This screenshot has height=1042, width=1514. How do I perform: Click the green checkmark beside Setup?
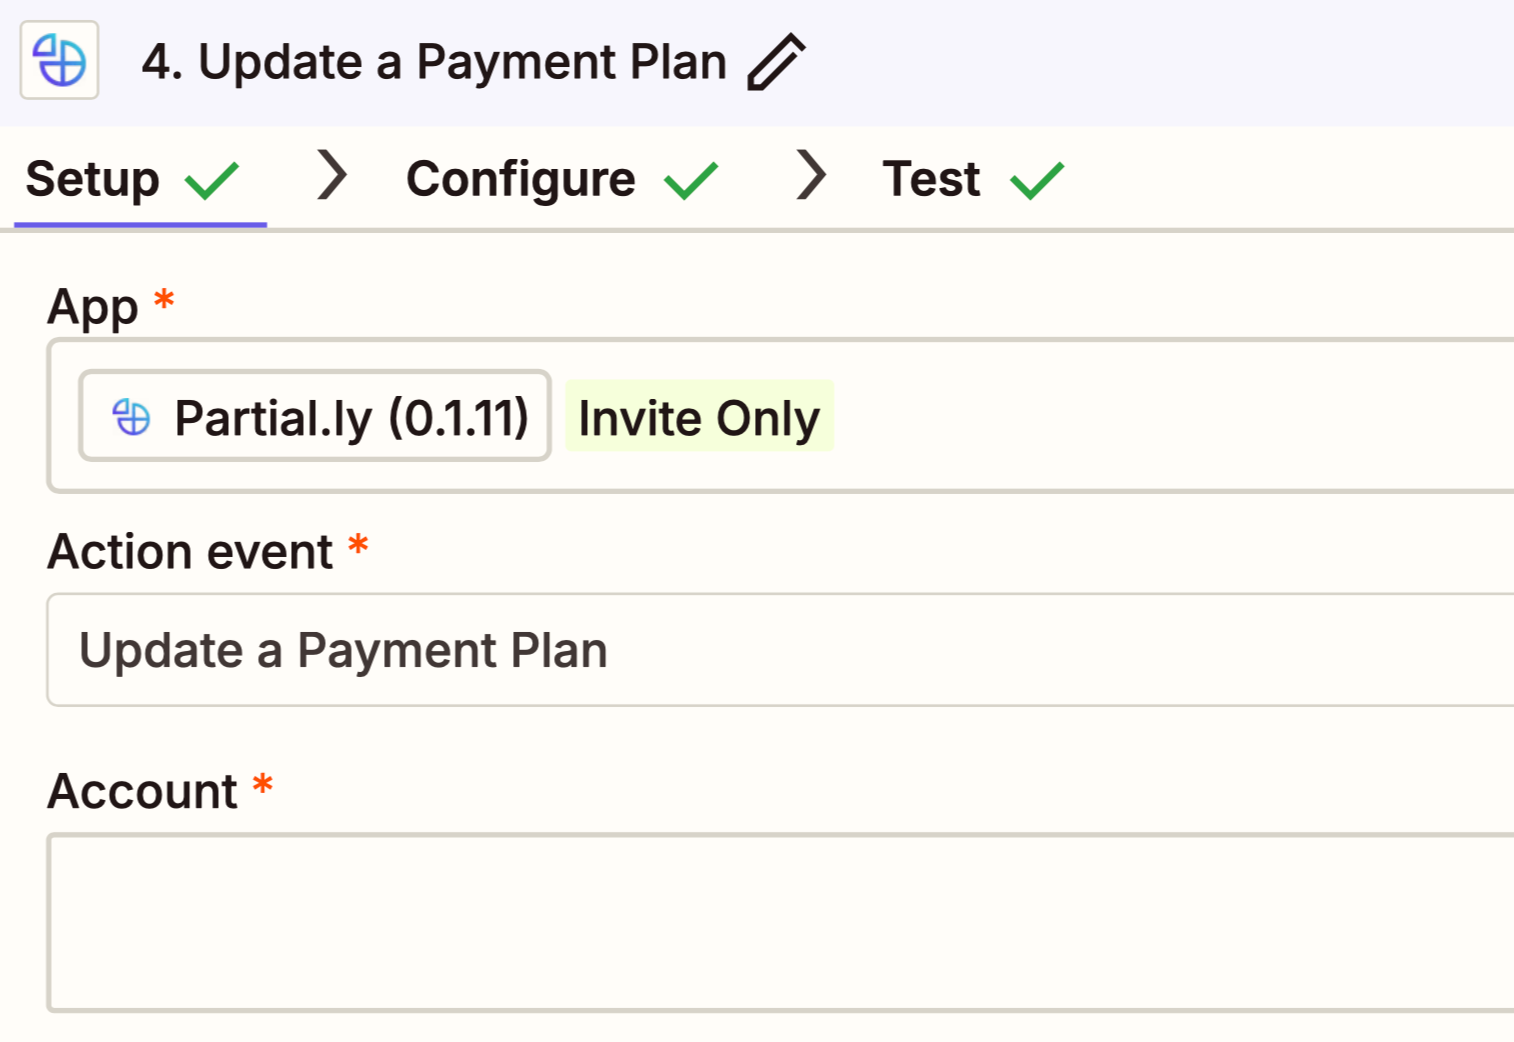click(212, 180)
